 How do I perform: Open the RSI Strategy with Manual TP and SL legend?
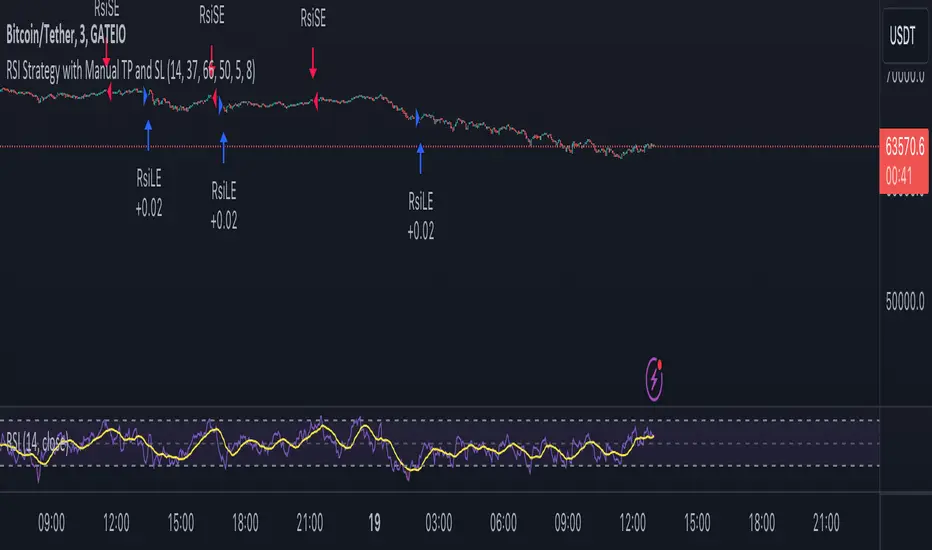coord(131,71)
